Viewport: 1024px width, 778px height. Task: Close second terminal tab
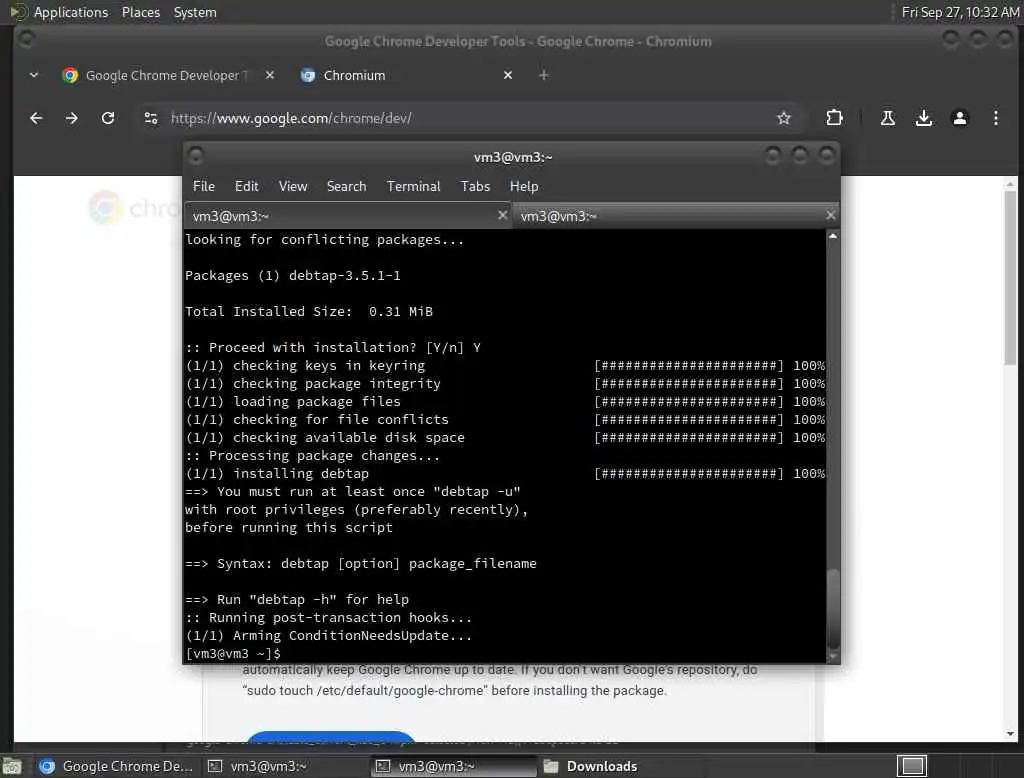[x=830, y=215]
